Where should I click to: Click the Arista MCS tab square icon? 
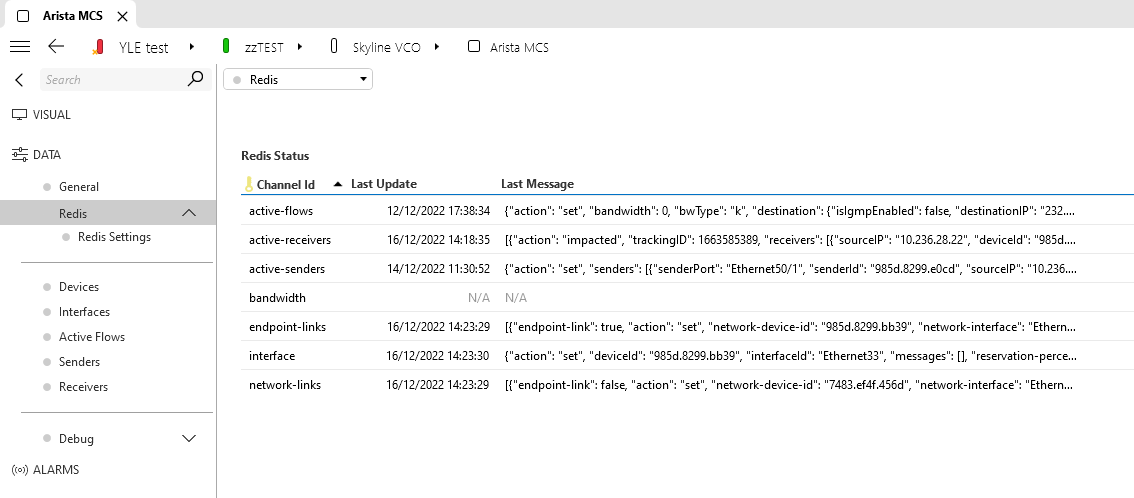(23, 16)
